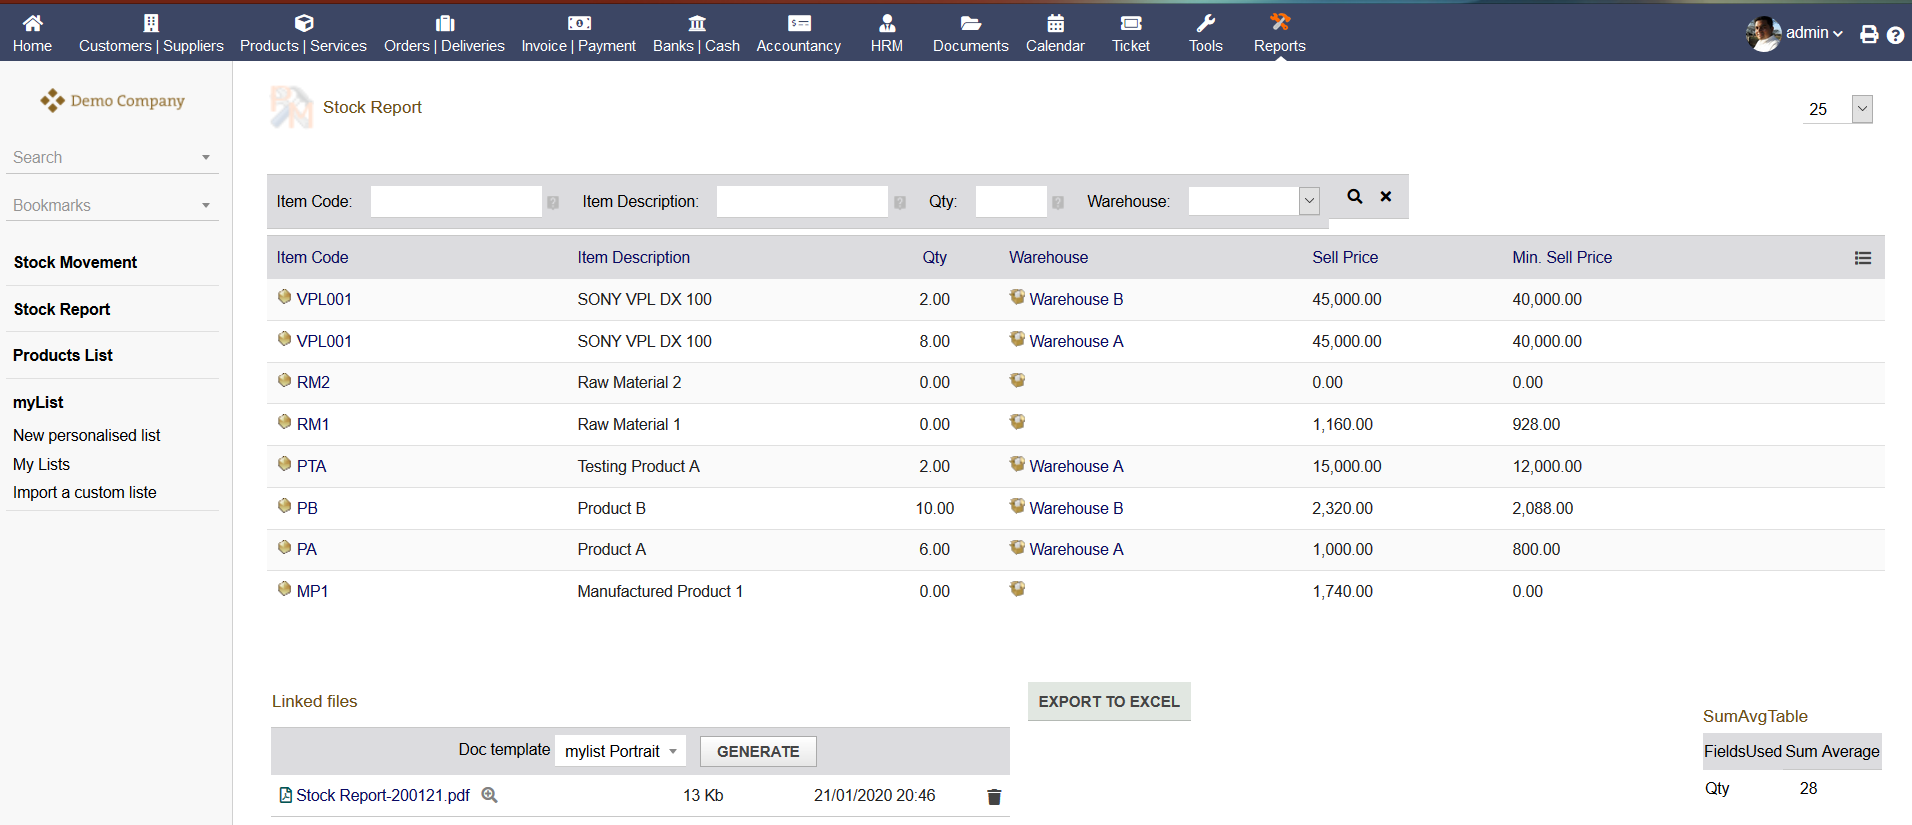Click the Item Code filter input field
The height and width of the screenshot is (825, 1912).
coord(456,201)
